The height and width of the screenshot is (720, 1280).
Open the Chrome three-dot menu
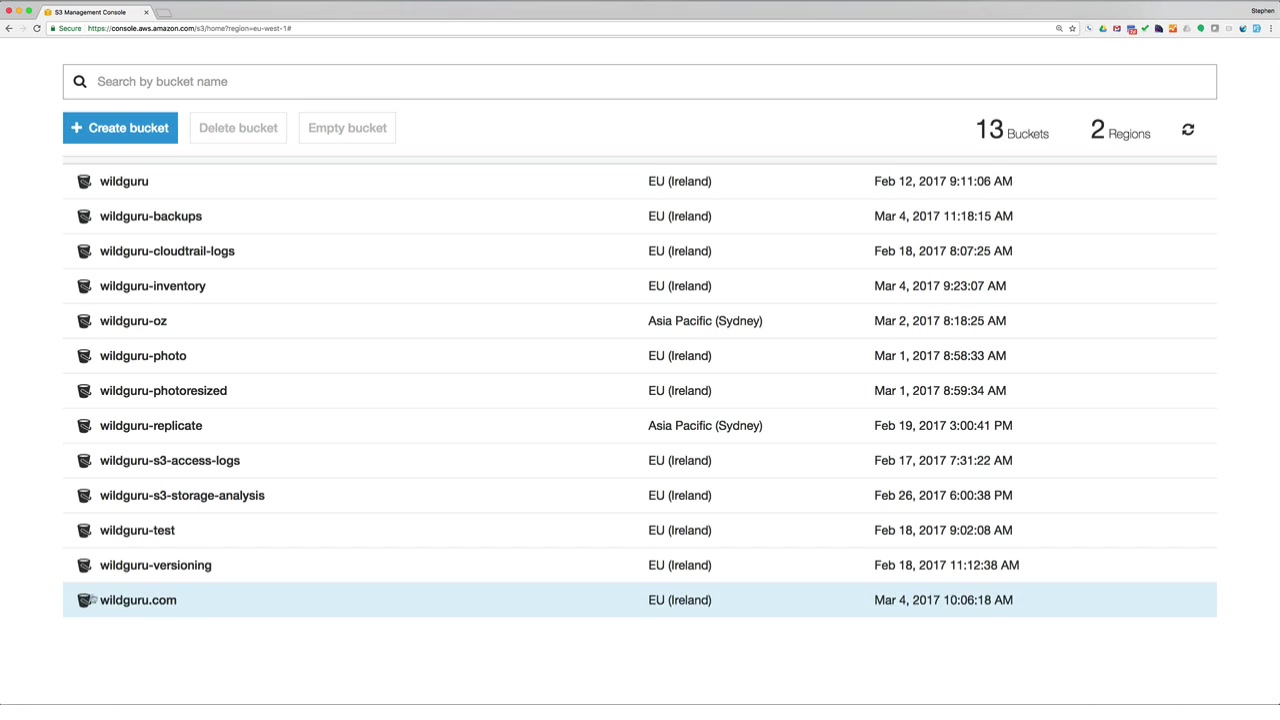click(1271, 28)
